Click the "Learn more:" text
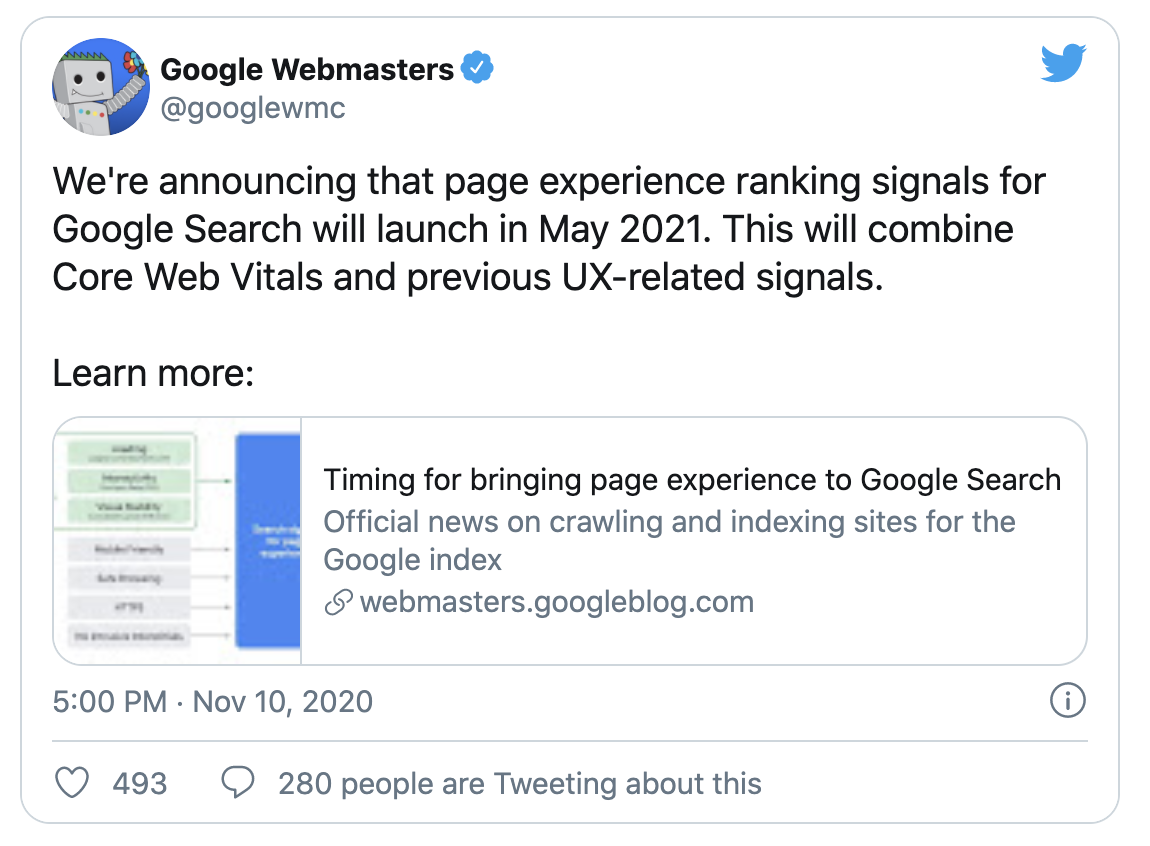The height and width of the screenshot is (846, 1150). (x=153, y=373)
